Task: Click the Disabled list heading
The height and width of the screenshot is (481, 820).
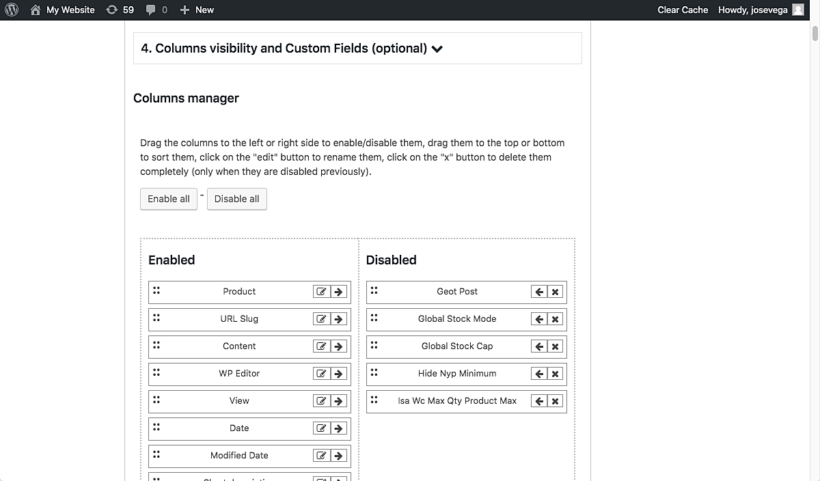Action: pyautogui.click(x=391, y=260)
